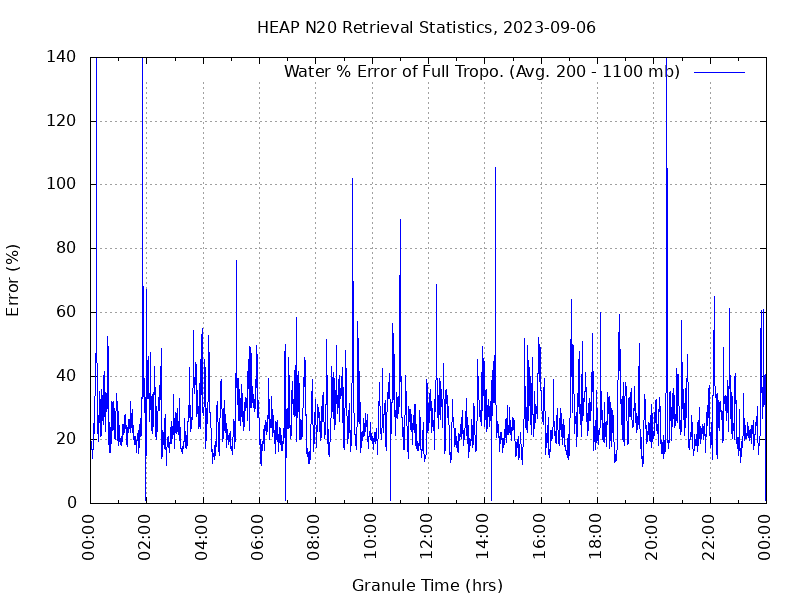Click the y-axis tick value 20
Image resolution: width=800 pixels, height=600 pixels.
pyautogui.click(x=66, y=439)
